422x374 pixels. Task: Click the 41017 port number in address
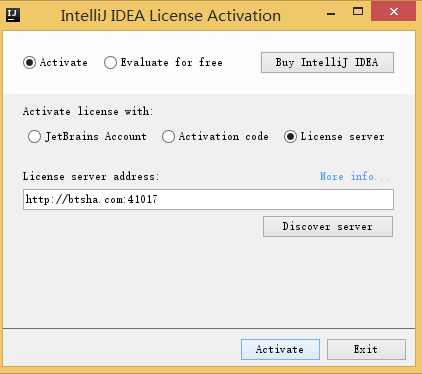(143, 199)
